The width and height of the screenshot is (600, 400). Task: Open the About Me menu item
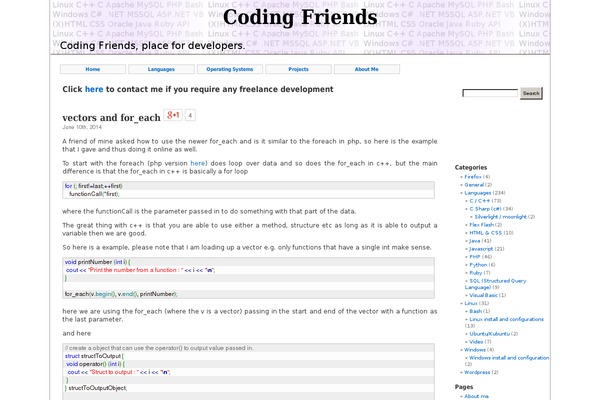[367, 70]
